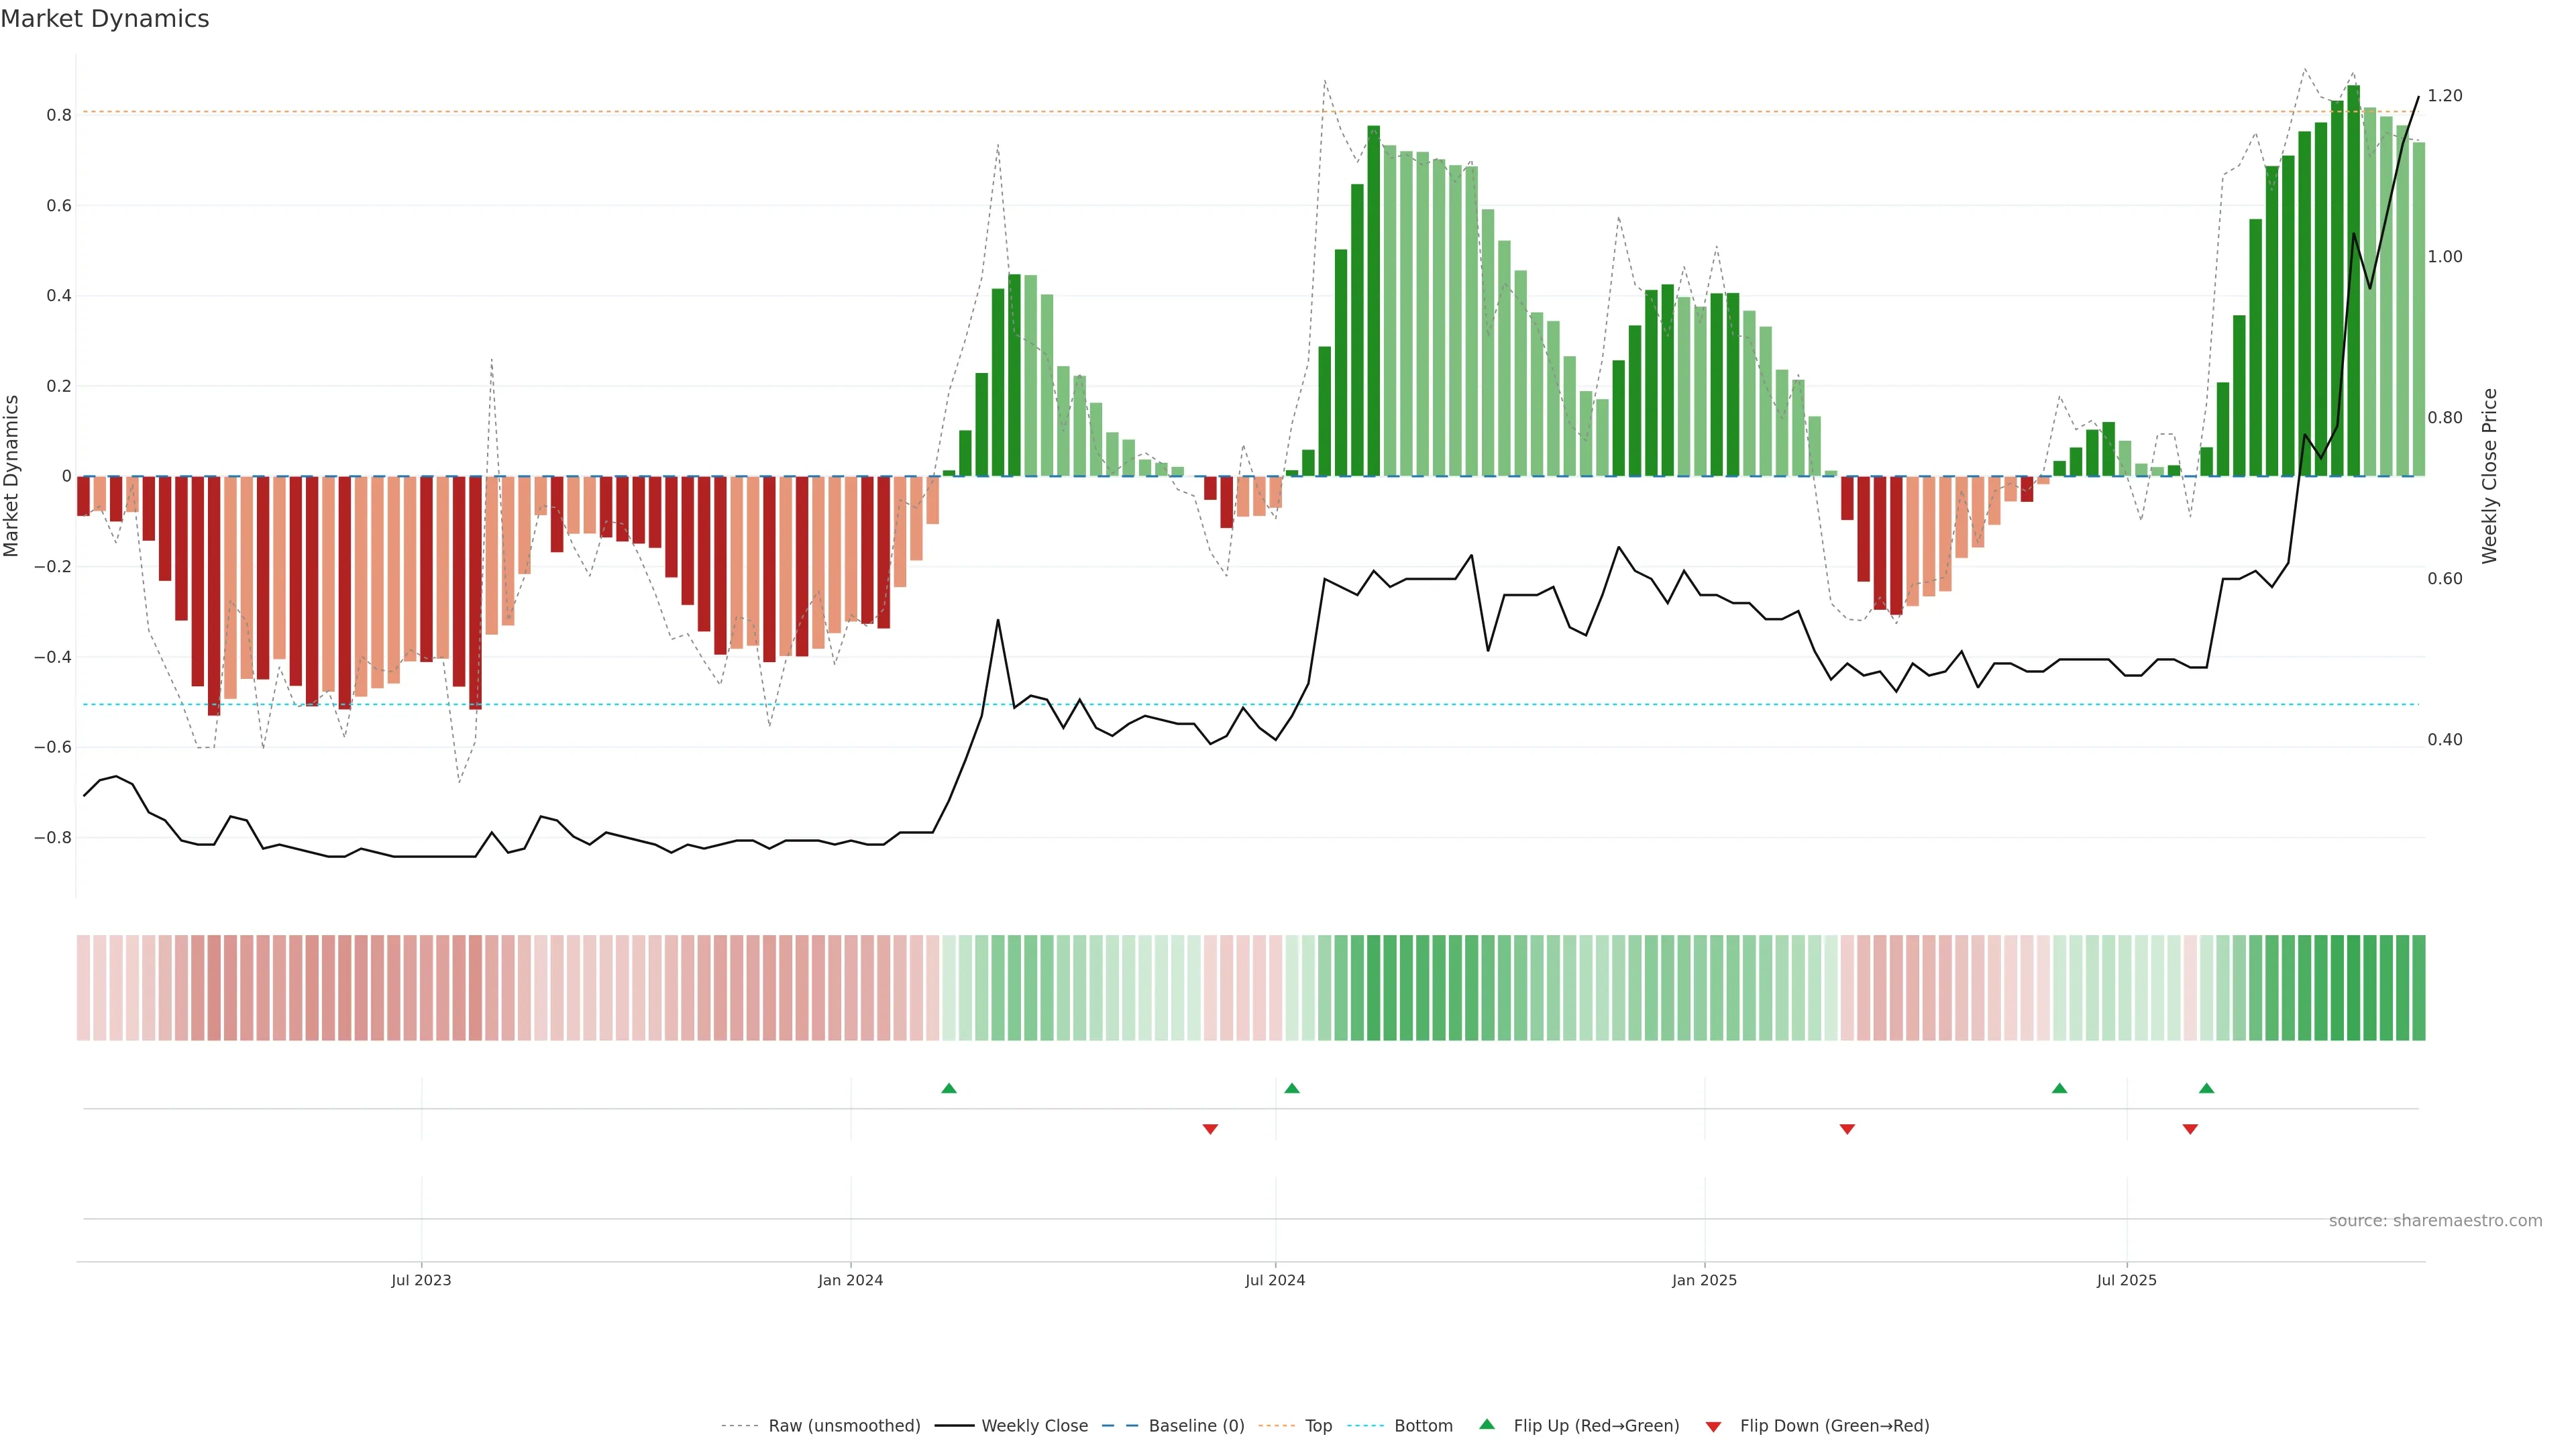Click the Jul 2023 x-axis label
This screenshot has width=2576, height=1449.
pos(421,1280)
